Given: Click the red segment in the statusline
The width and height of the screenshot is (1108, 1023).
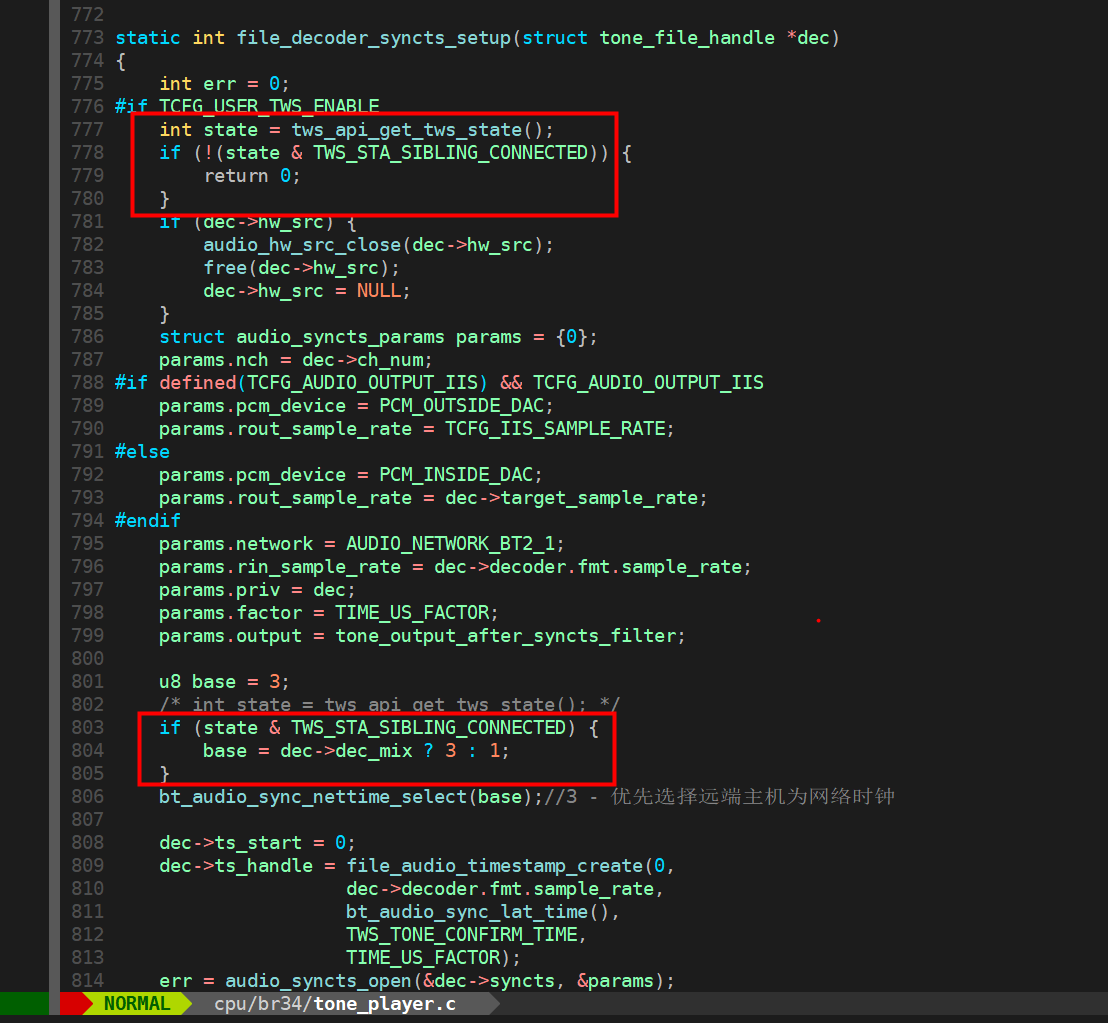Looking at the screenshot, I should click(x=71, y=1004).
